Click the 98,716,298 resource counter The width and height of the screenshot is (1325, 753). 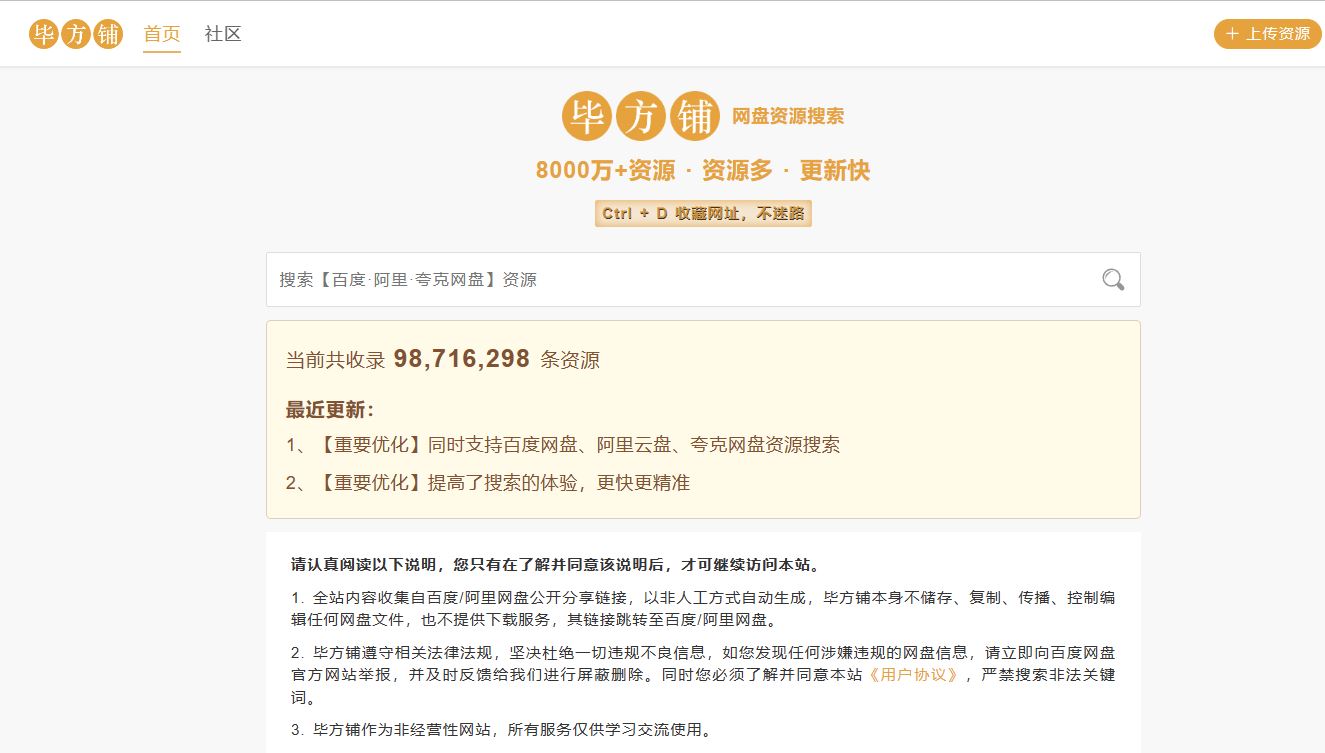click(x=461, y=358)
